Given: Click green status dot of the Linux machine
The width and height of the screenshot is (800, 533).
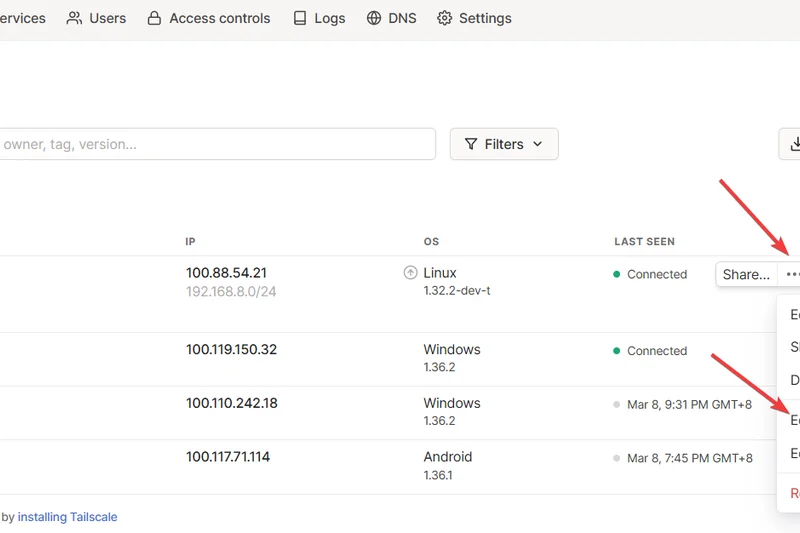Looking at the screenshot, I should click(x=617, y=274).
